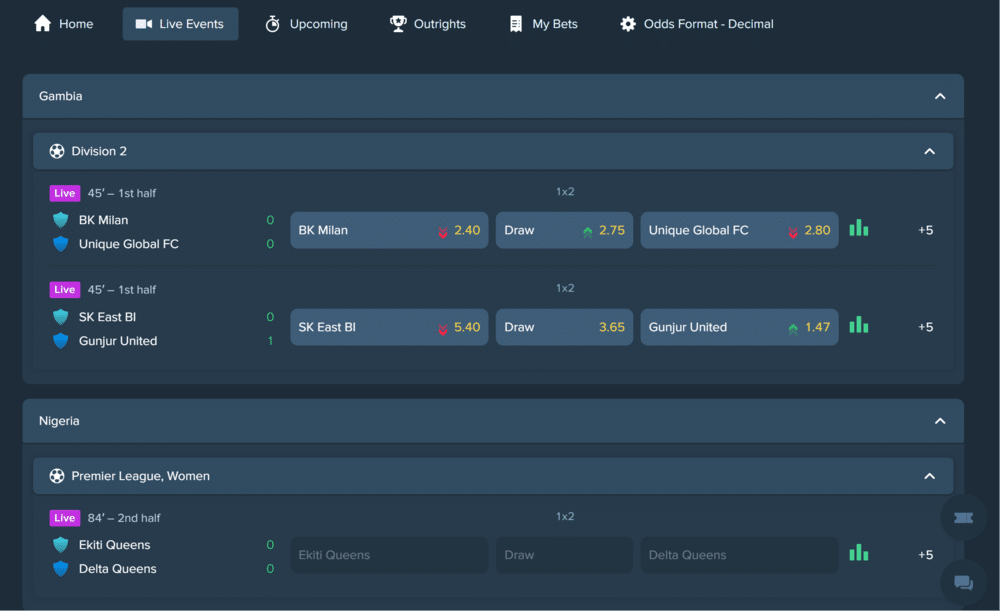Open the live chat button
The width and height of the screenshot is (1000, 611).
point(963,582)
